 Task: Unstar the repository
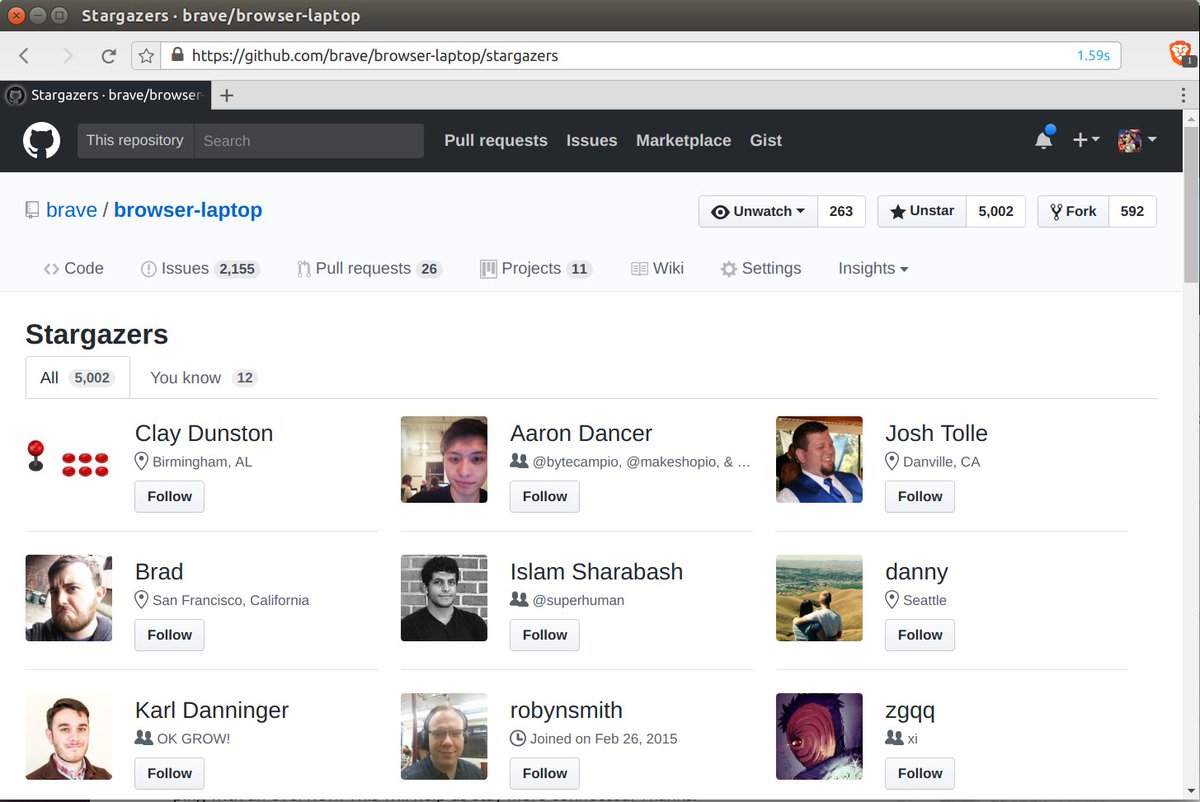click(x=922, y=211)
